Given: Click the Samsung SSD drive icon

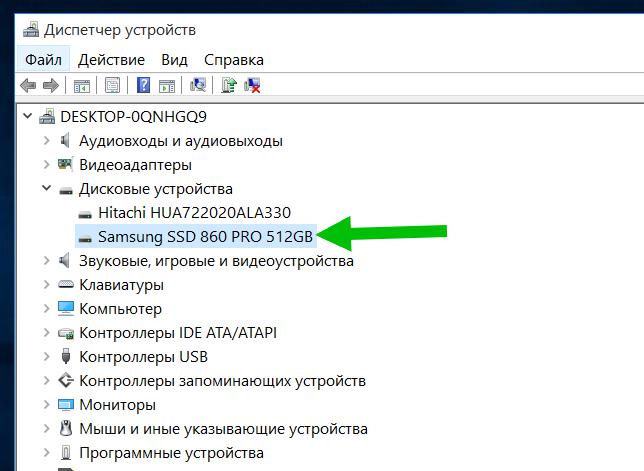Looking at the screenshot, I should (x=85, y=238).
